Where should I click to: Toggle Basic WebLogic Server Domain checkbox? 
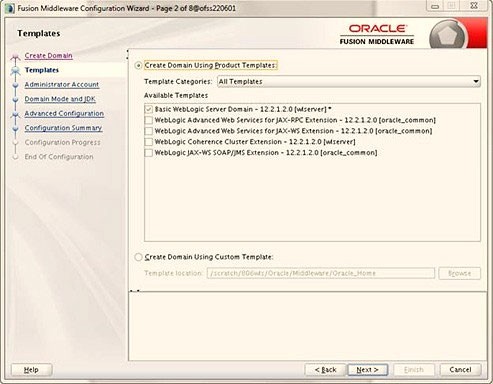(149, 109)
